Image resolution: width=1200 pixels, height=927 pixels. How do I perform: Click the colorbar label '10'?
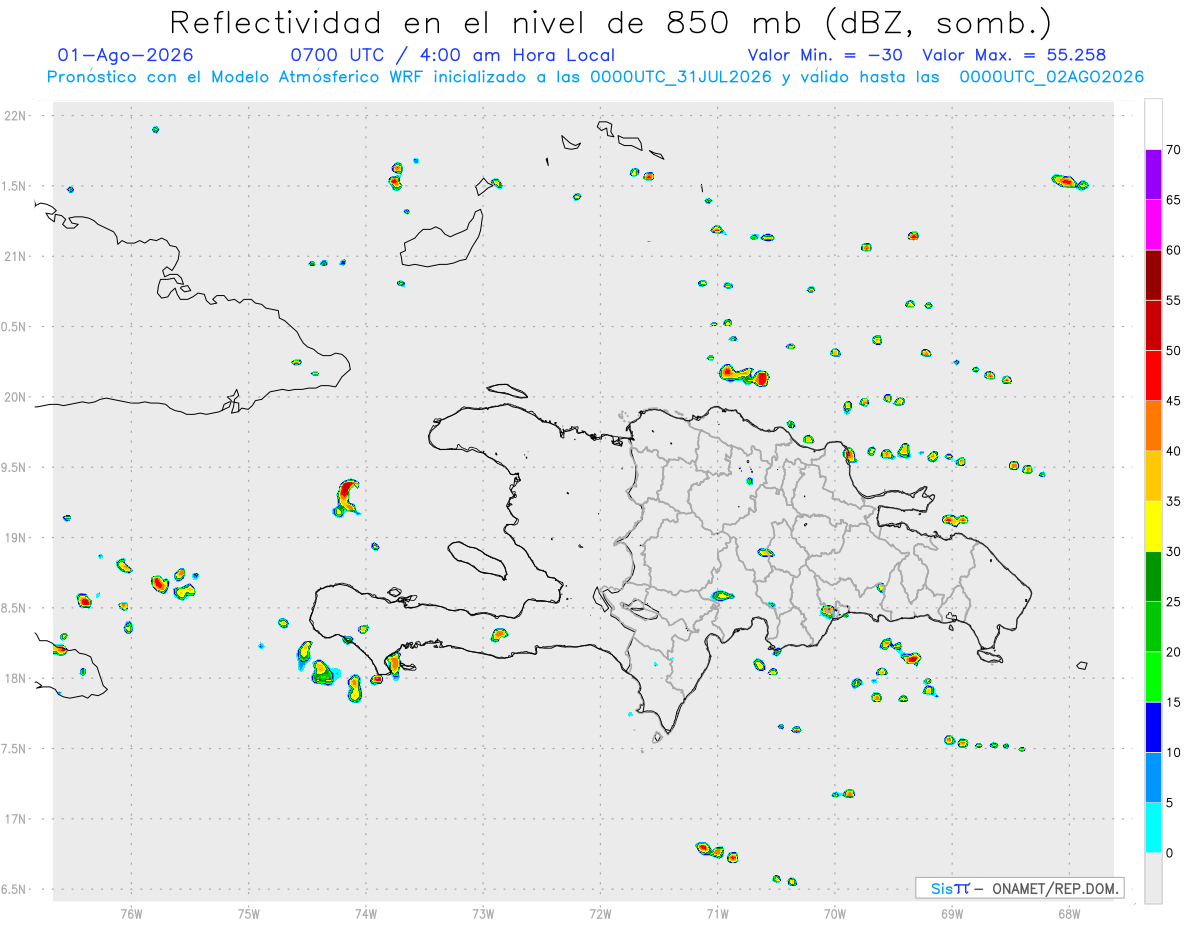click(1174, 753)
